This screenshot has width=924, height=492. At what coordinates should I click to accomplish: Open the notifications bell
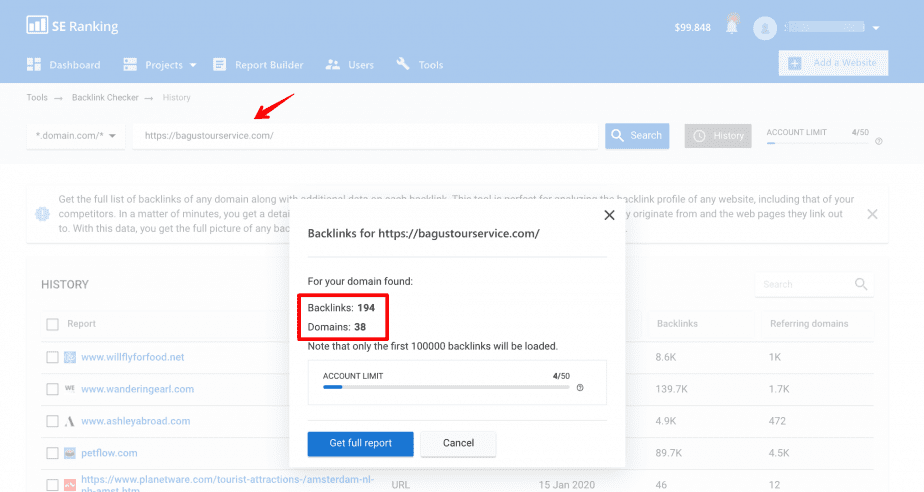click(732, 25)
